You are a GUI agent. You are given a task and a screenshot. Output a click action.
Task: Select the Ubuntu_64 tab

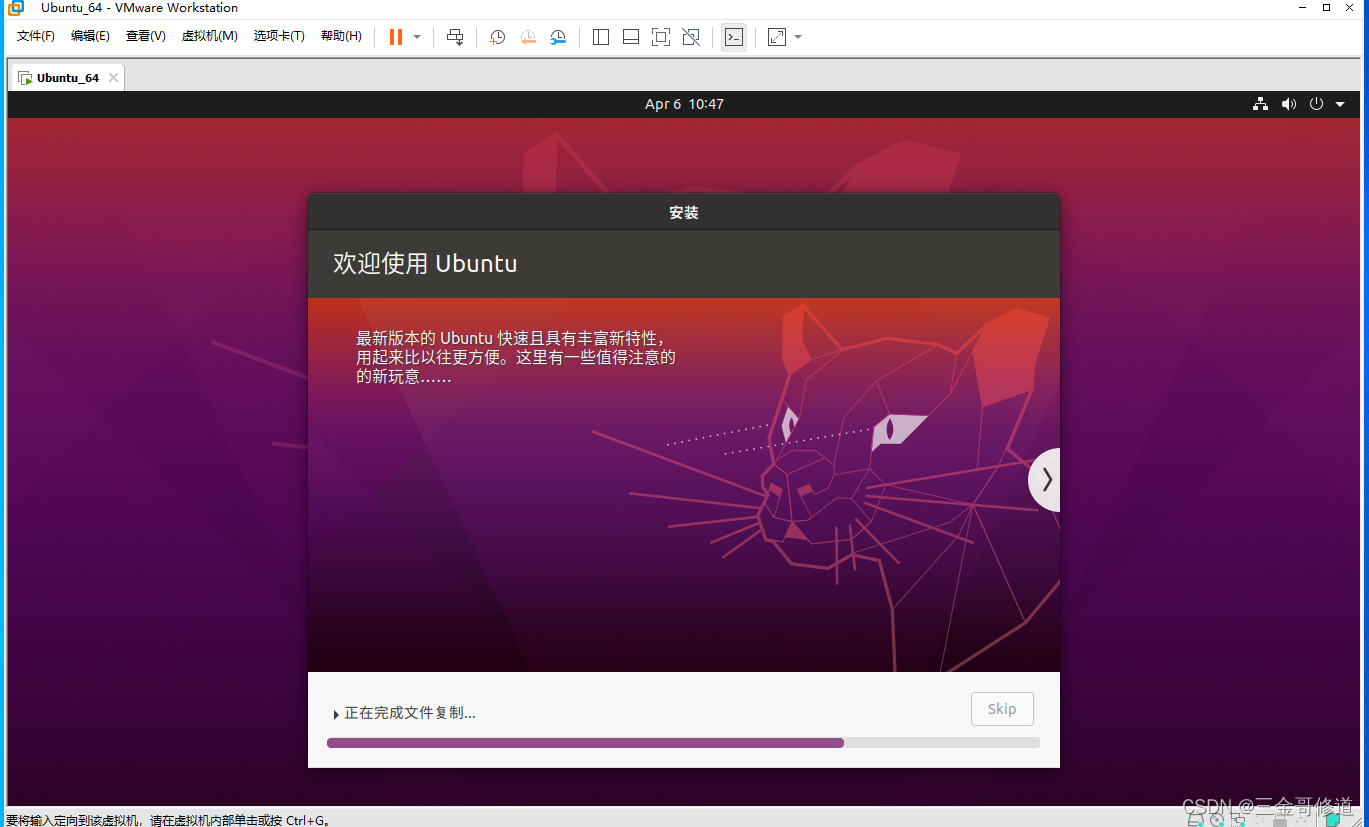click(x=67, y=78)
